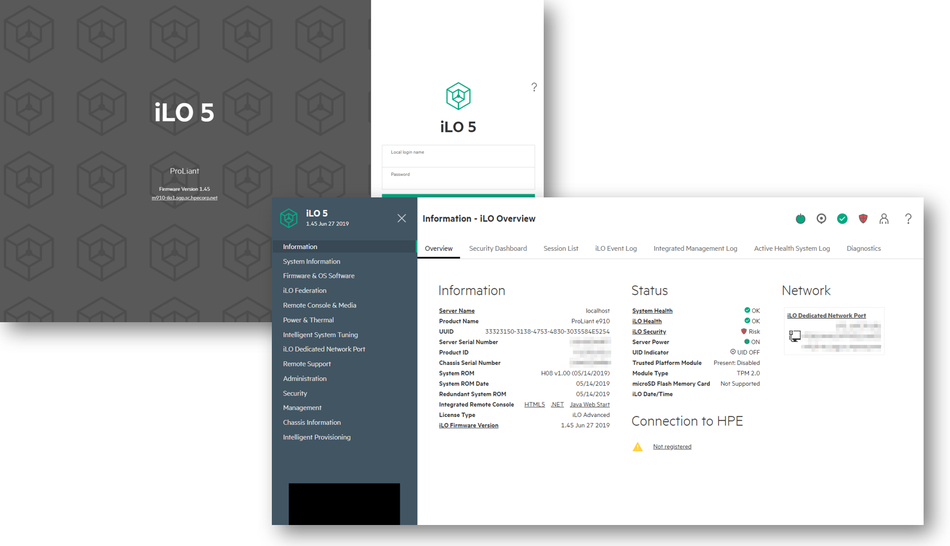
Task: Open the Security Dashboard tab
Action: click(x=498, y=248)
